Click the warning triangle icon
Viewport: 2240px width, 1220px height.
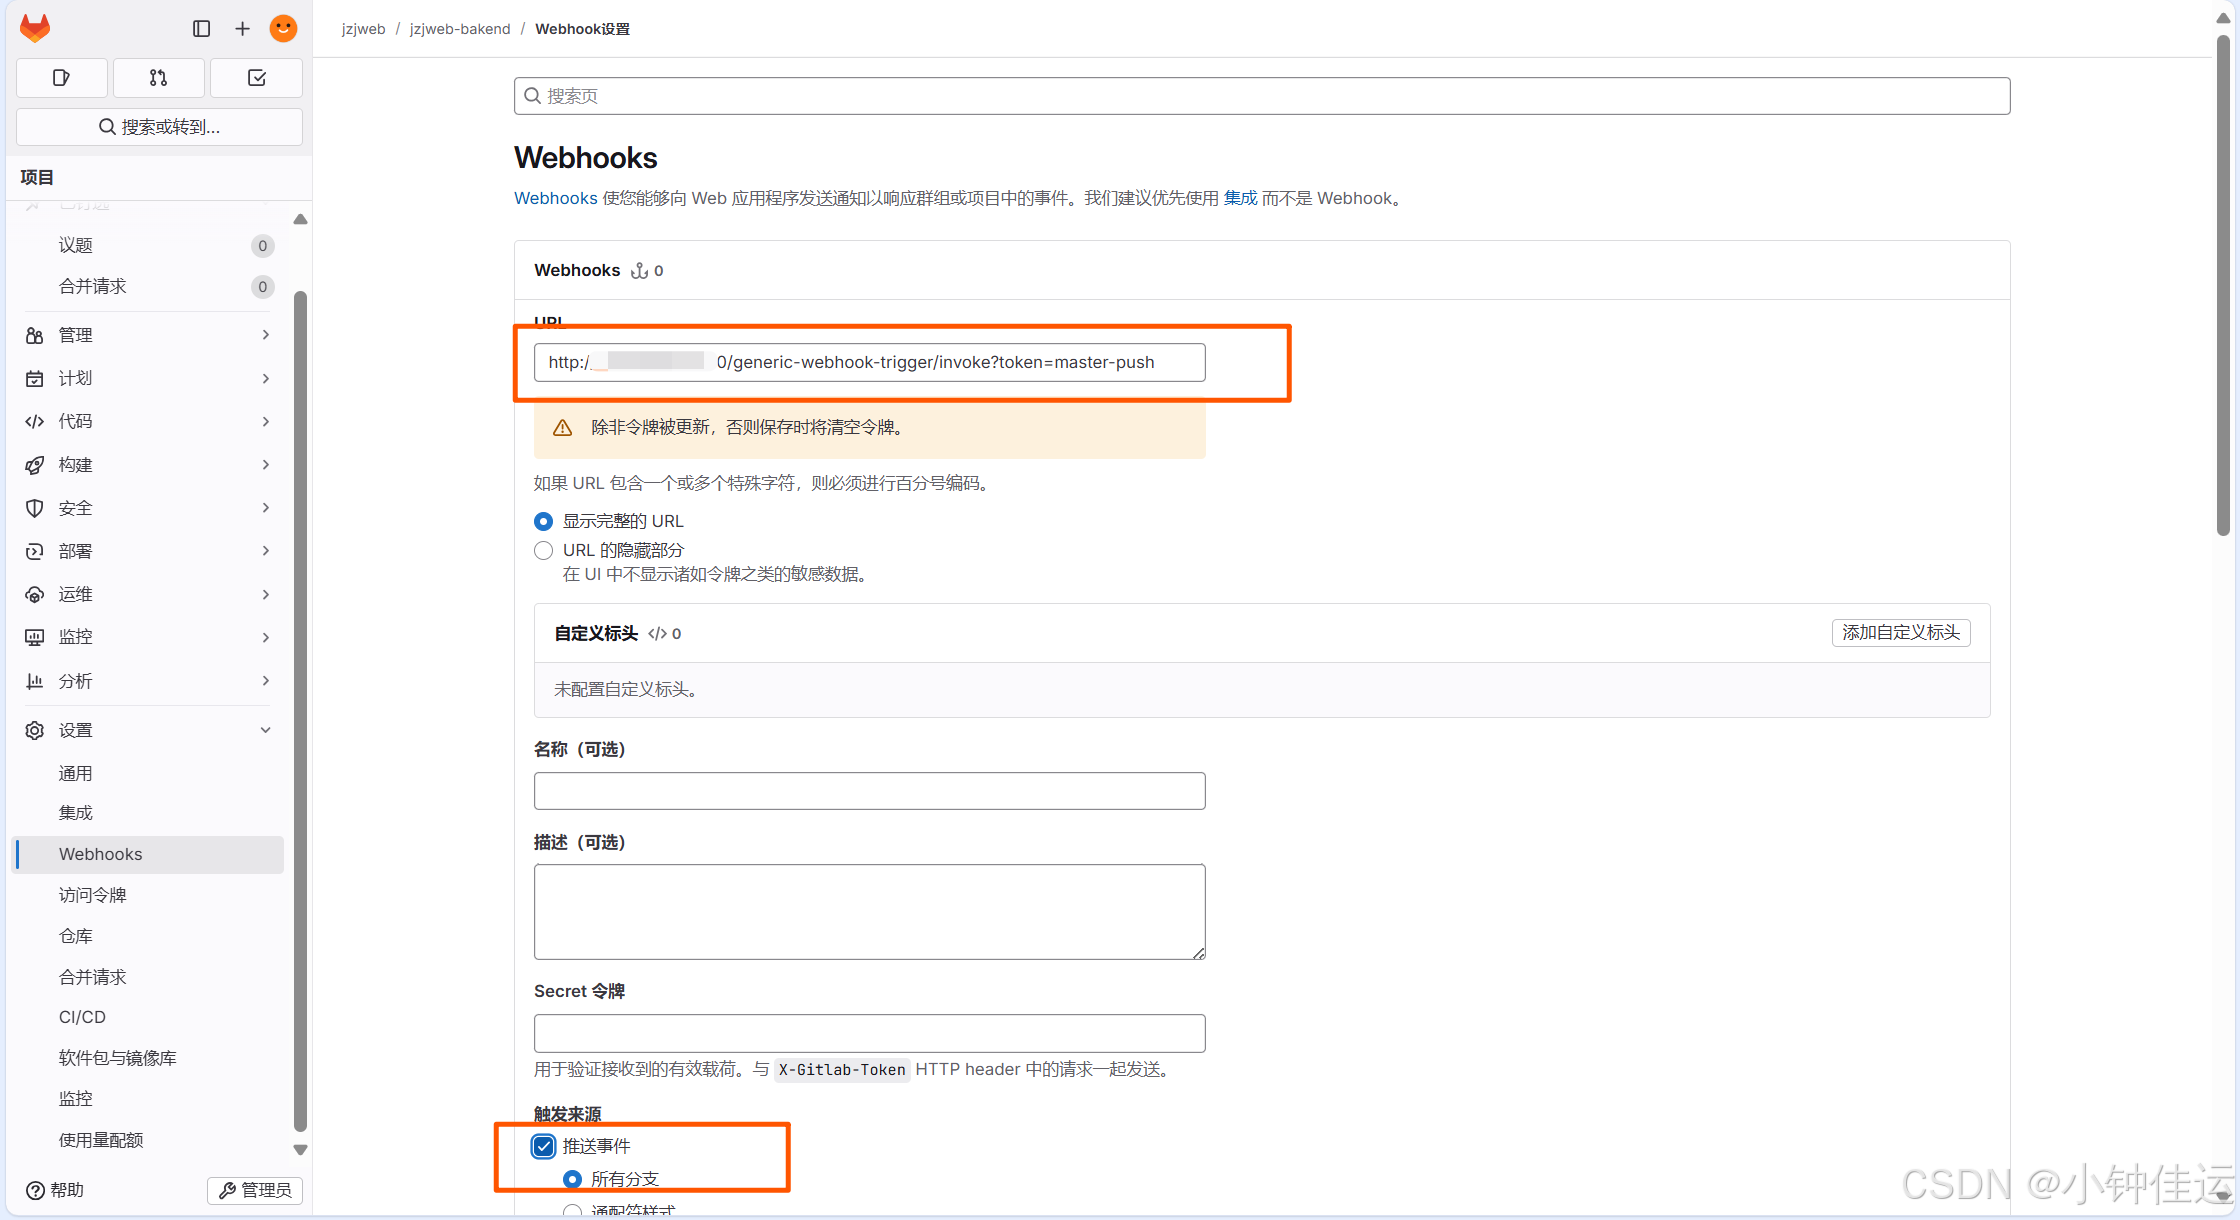563,428
